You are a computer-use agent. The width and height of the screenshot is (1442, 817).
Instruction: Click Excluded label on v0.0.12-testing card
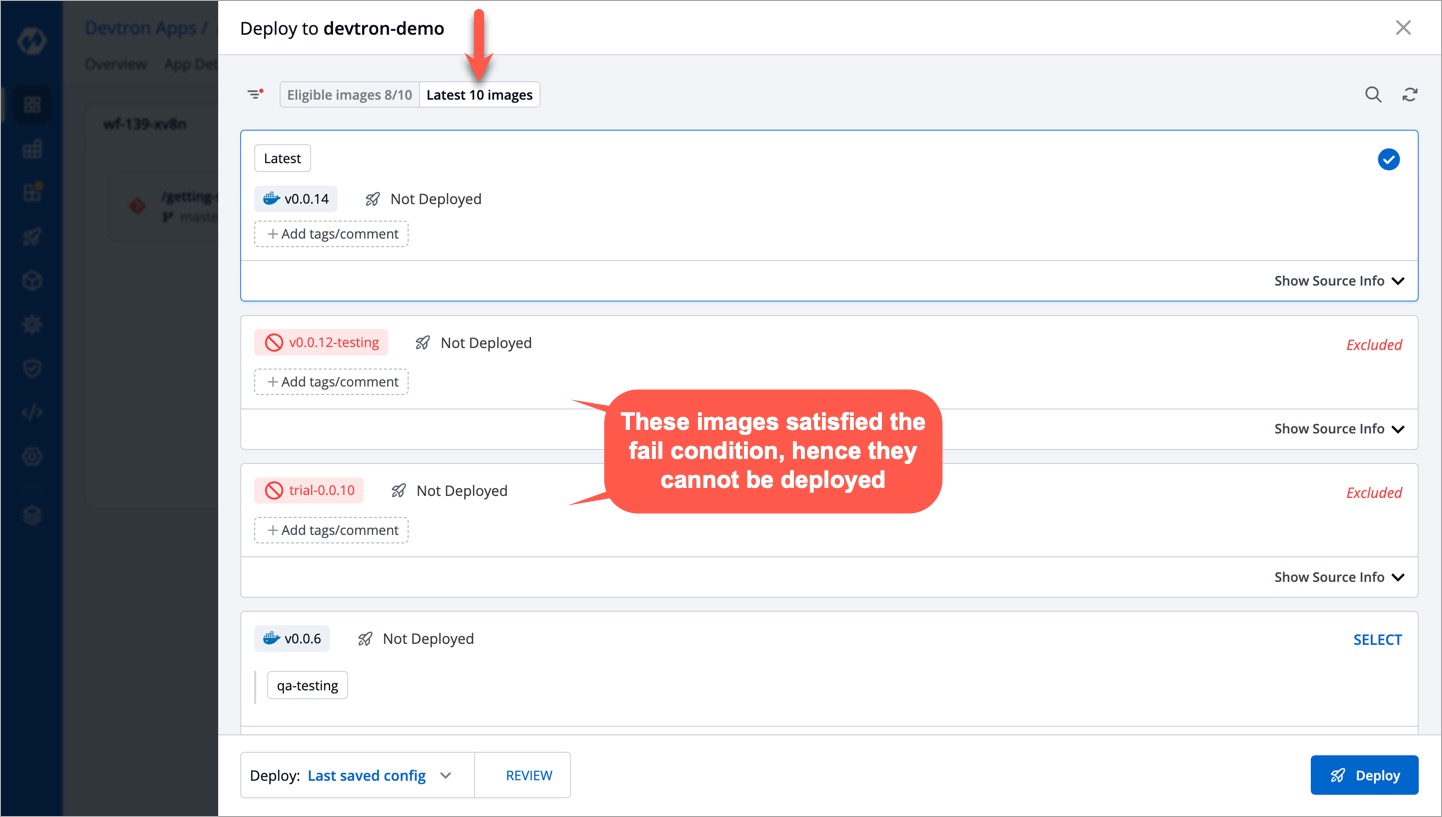click(1374, 345)
